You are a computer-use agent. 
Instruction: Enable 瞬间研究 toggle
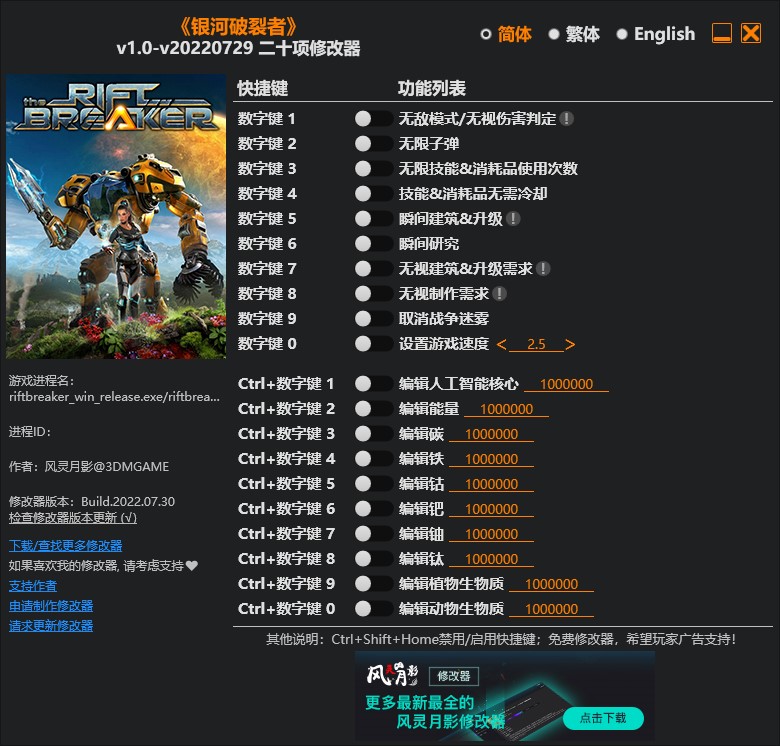pos(374,244)
